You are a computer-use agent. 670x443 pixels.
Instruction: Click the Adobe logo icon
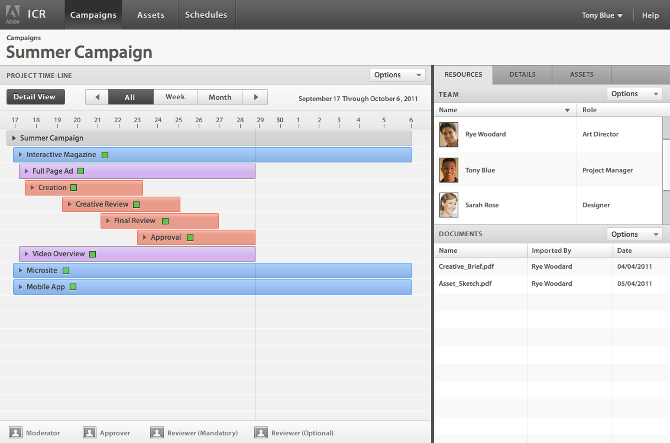tap(13, 15)
